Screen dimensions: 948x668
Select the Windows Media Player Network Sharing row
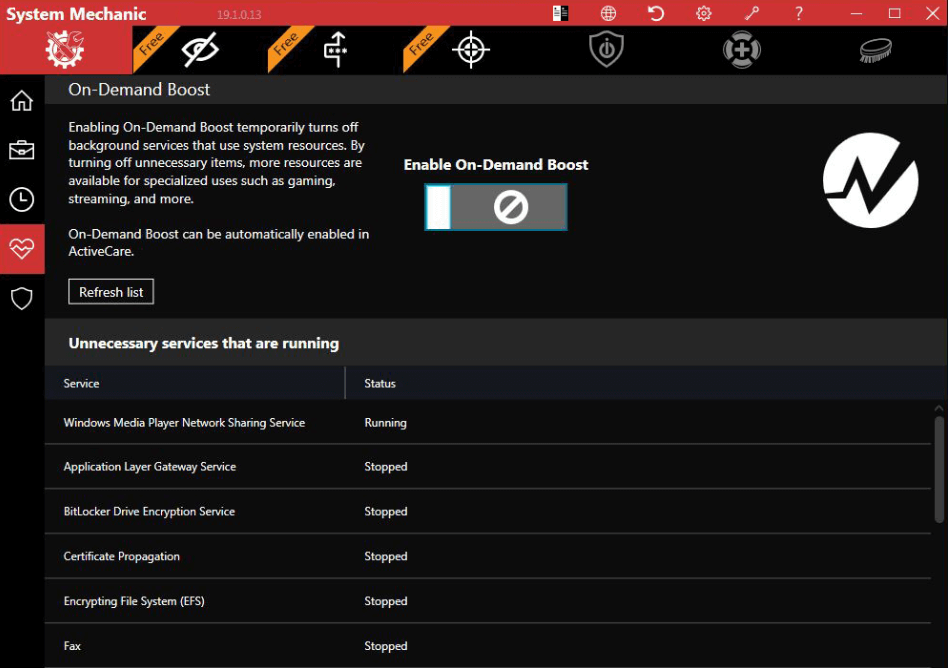click(184, 423)
